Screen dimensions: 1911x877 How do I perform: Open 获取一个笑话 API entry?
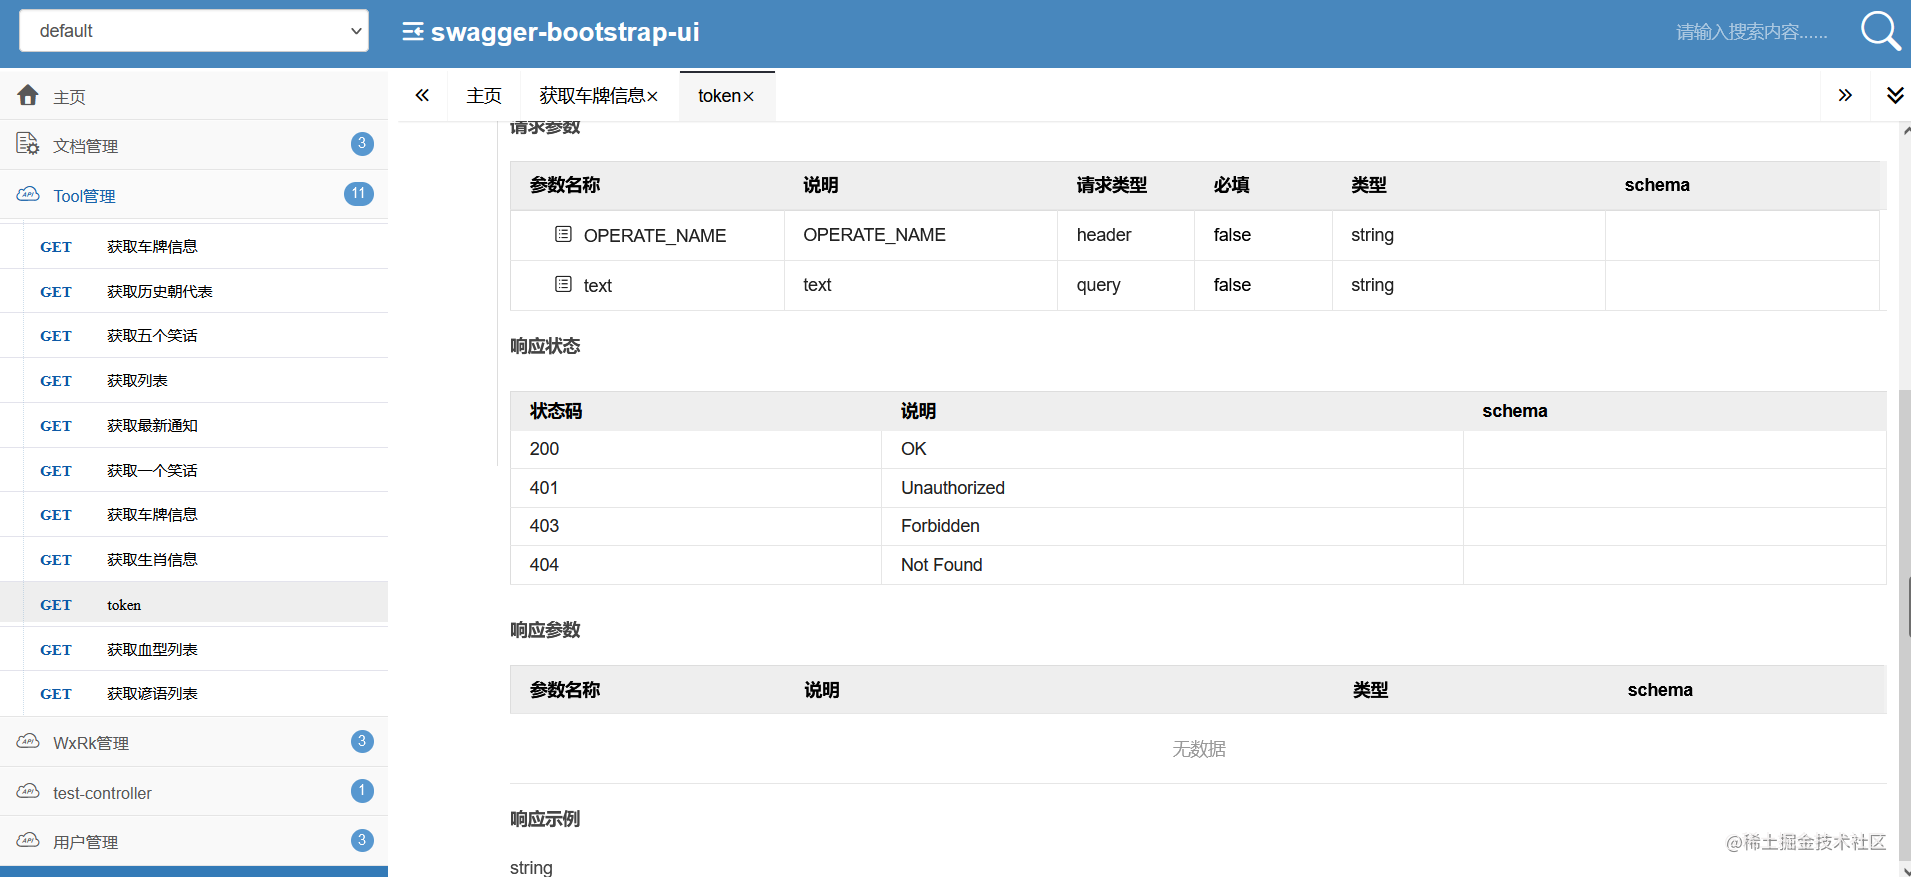[x=194, y=470]
